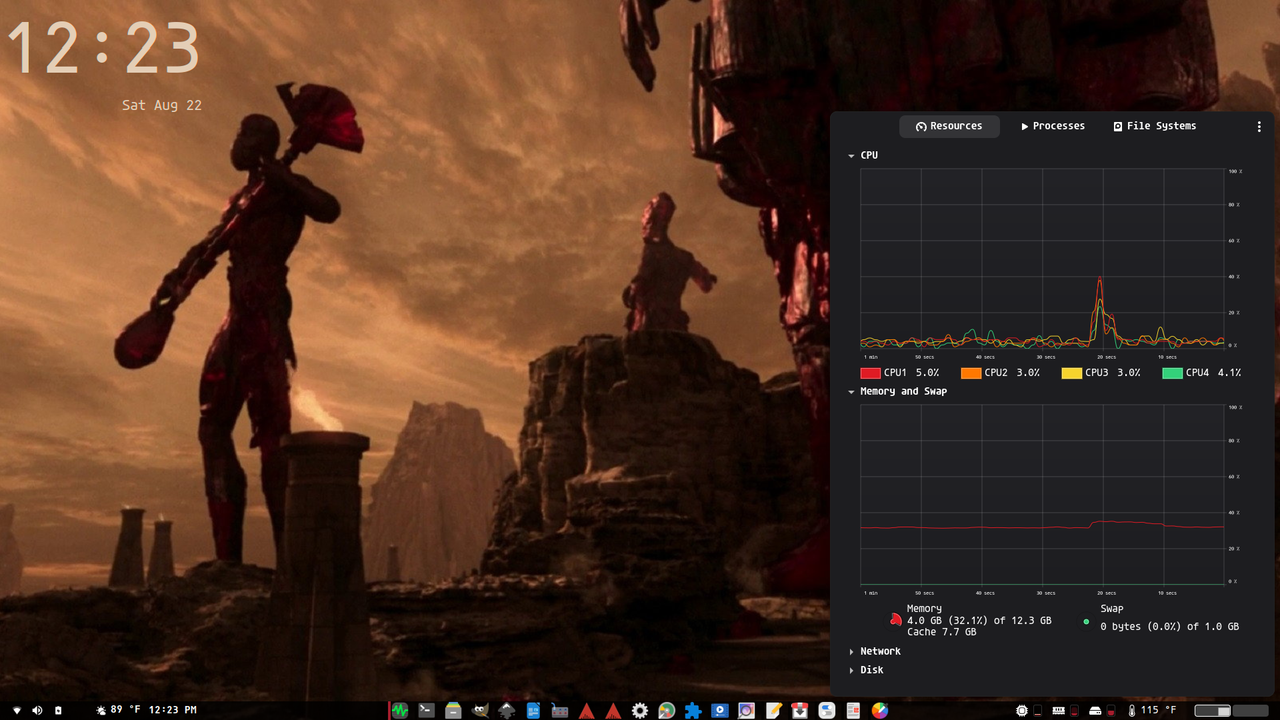
Task: Click the disk drive indicator icon
Action: click(x=1095, y=711)
